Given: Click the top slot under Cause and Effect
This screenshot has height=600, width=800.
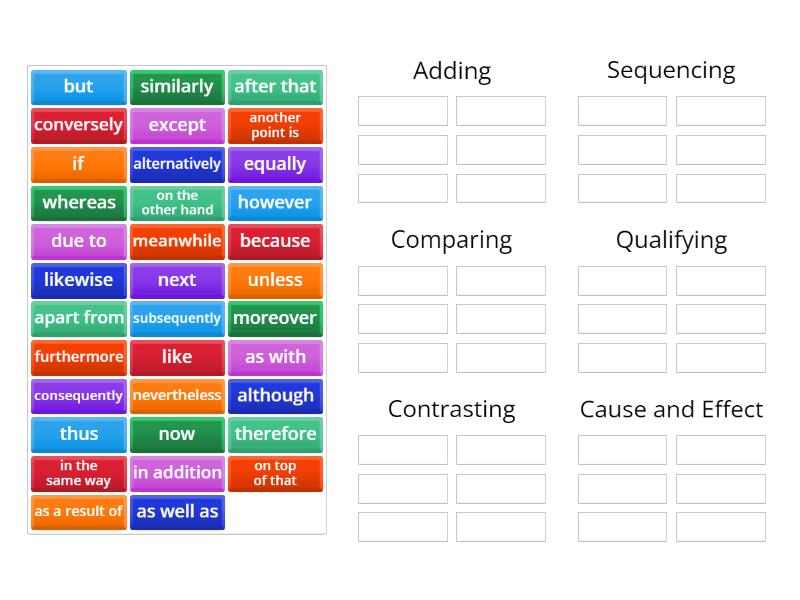Looking at the screenshot, I should [x=621, y=450].
